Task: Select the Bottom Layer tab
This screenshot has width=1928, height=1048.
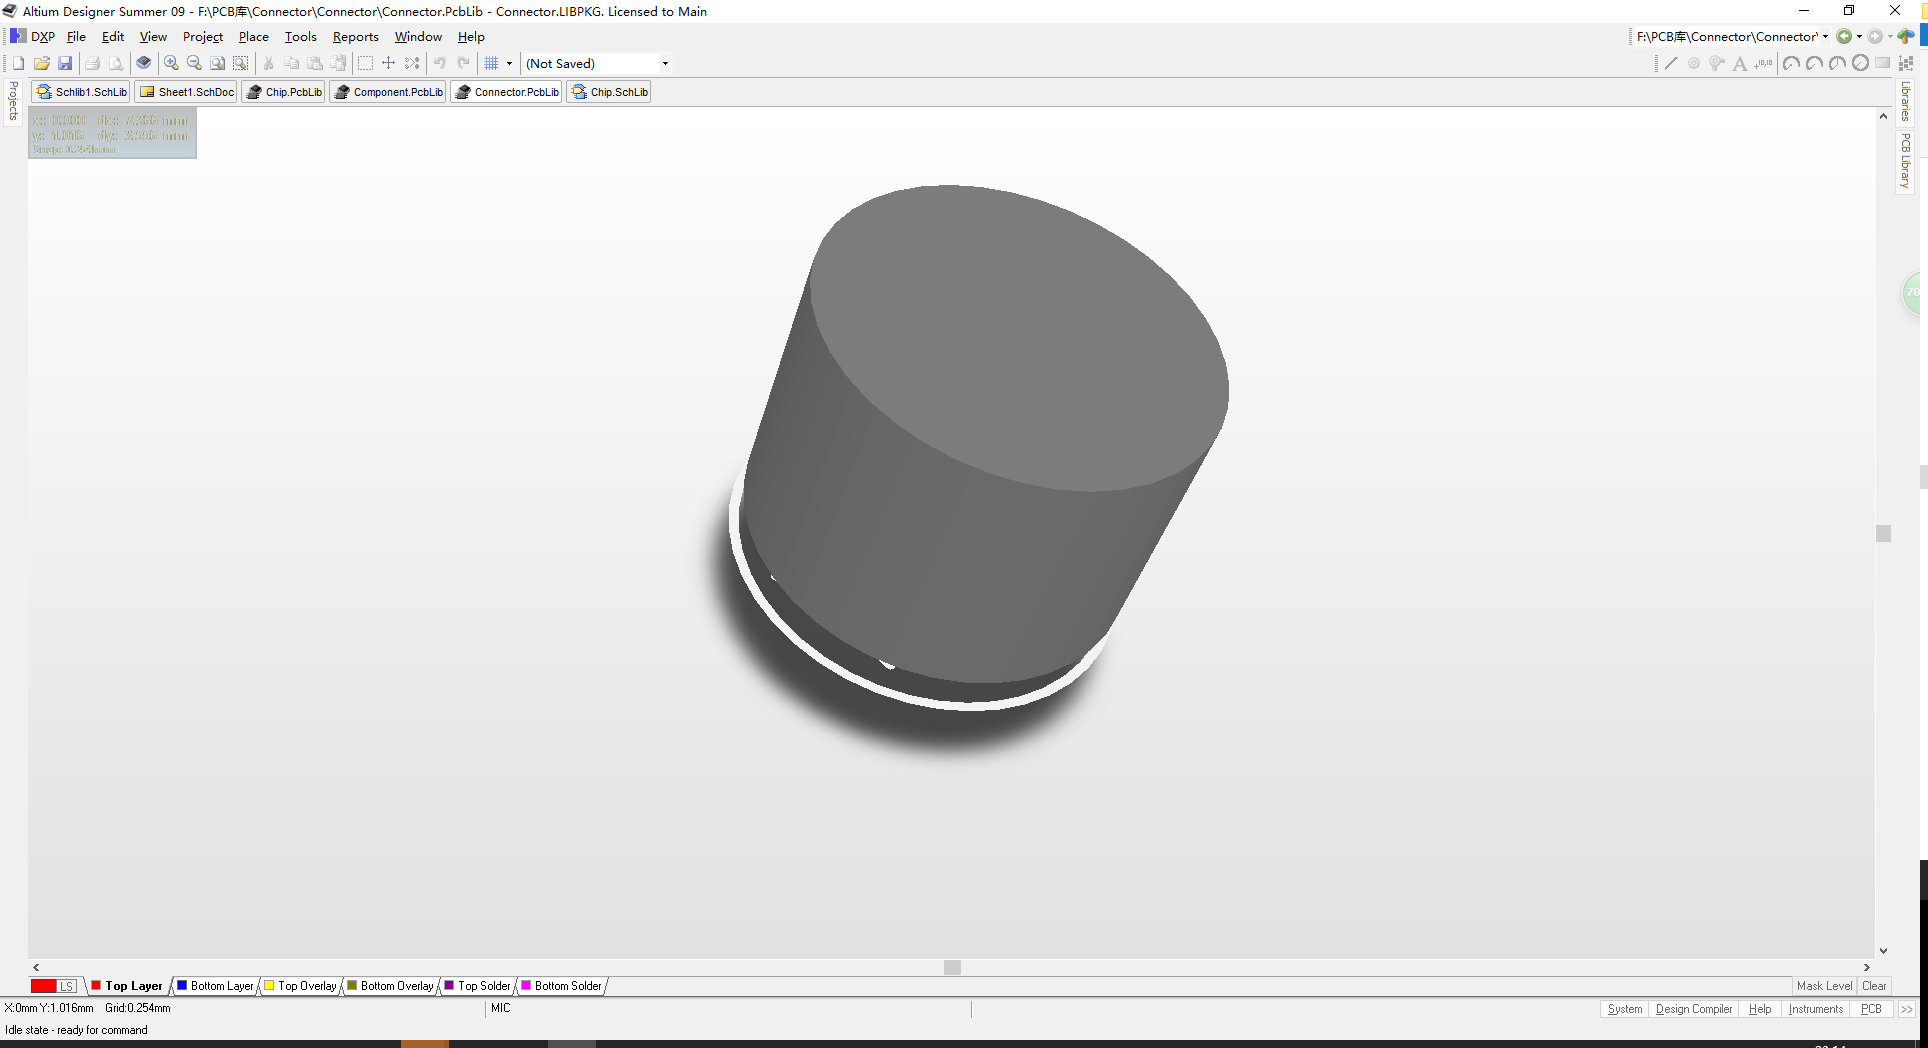Action: (215, 986)
